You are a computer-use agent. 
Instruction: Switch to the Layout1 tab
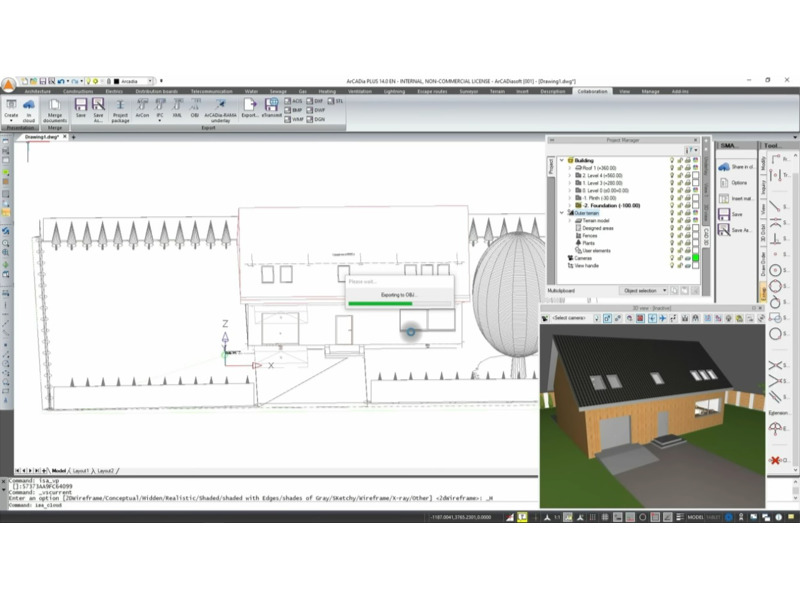click(x=81, y=471)
